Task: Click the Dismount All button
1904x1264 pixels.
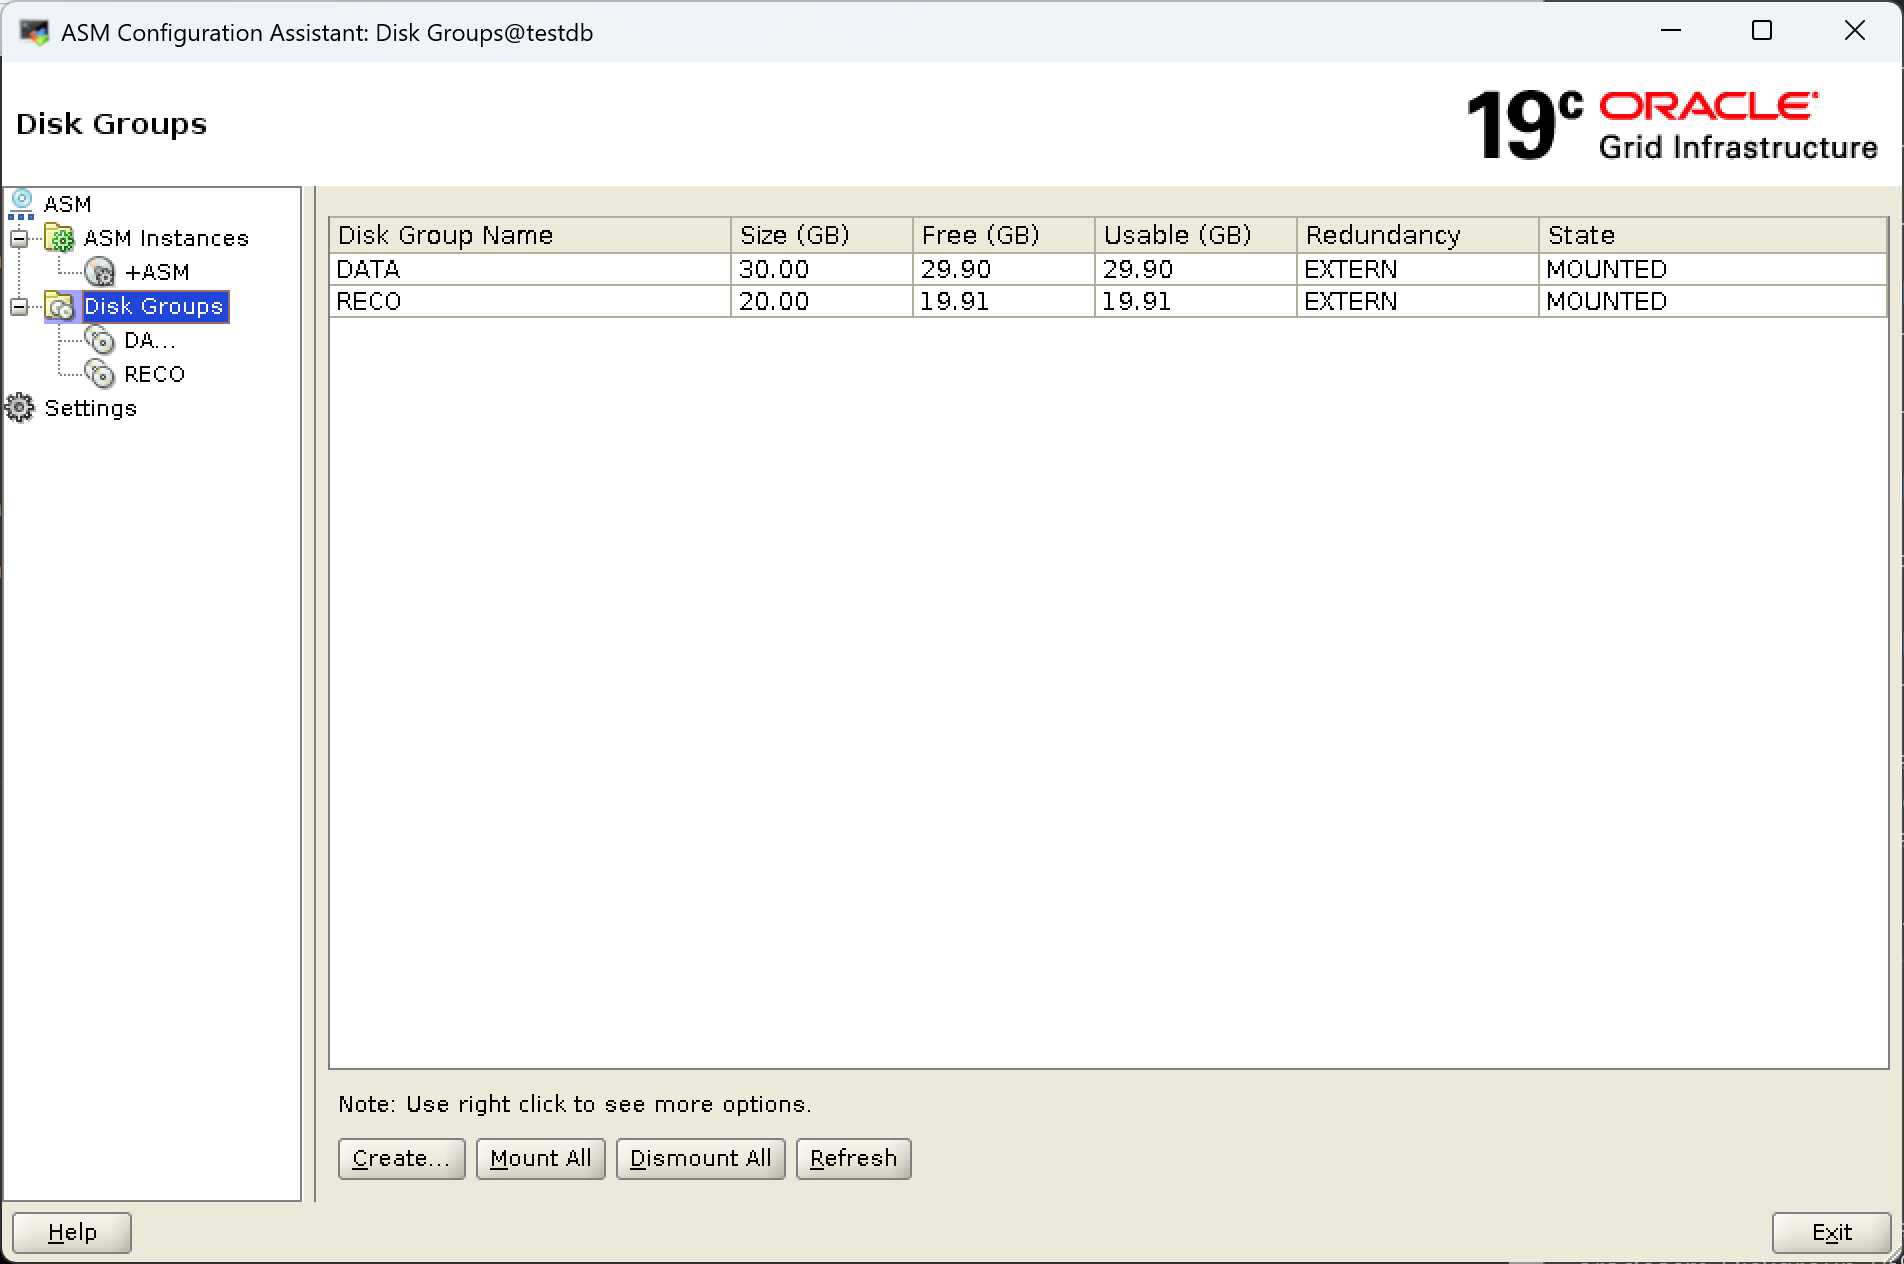Action: 701,1158
